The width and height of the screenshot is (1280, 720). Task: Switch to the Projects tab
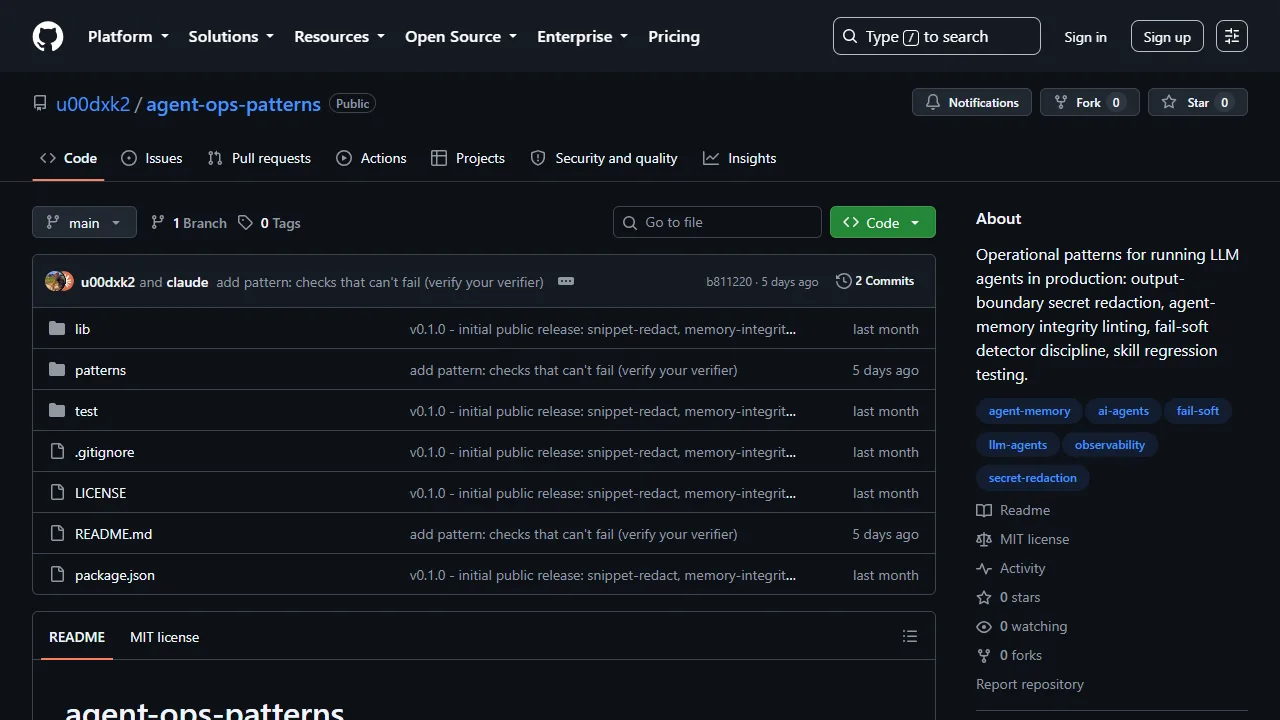[x=468, y=159]
